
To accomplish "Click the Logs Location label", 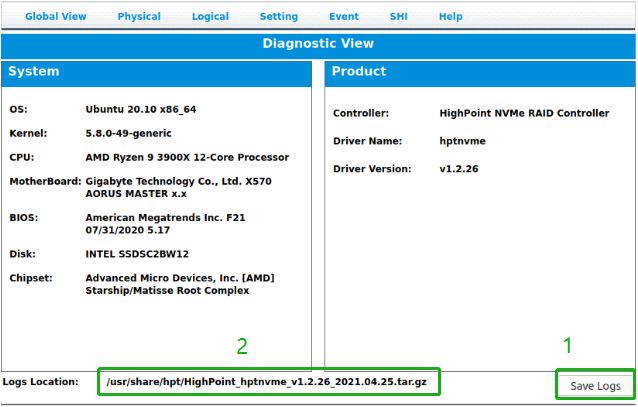I will (x=40, y=382).
